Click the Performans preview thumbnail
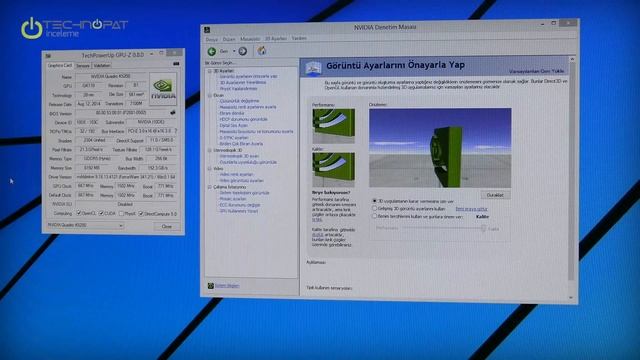640x360 pixels. 333,126
